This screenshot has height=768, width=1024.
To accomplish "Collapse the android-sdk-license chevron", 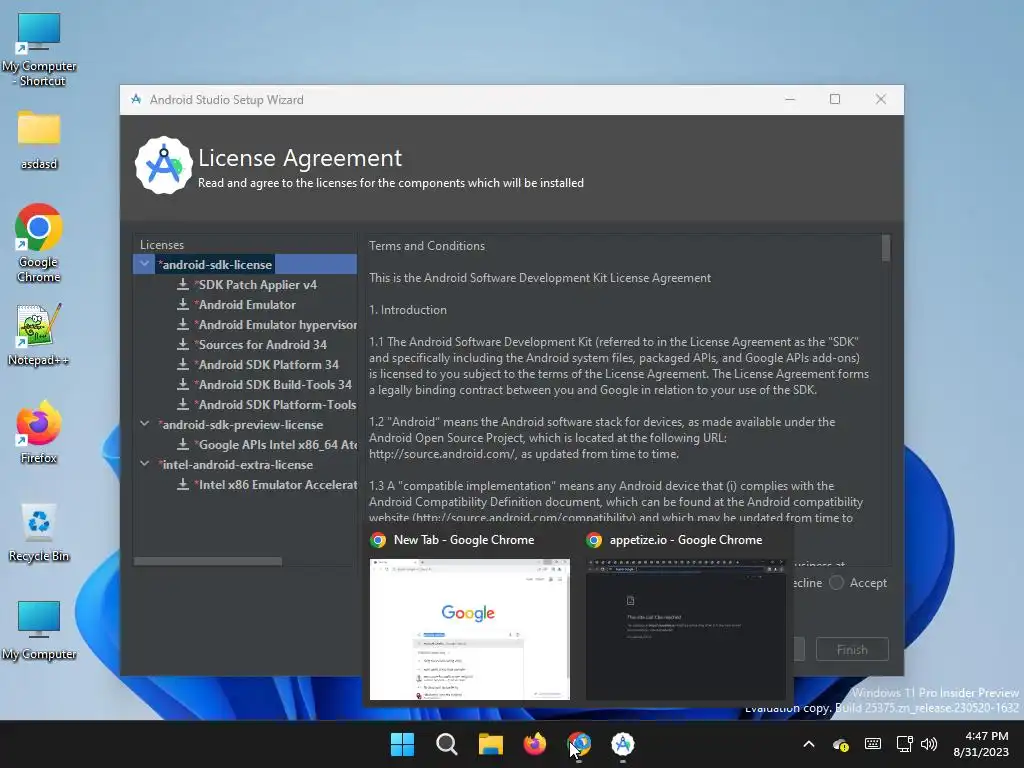I will click(144, 264).
